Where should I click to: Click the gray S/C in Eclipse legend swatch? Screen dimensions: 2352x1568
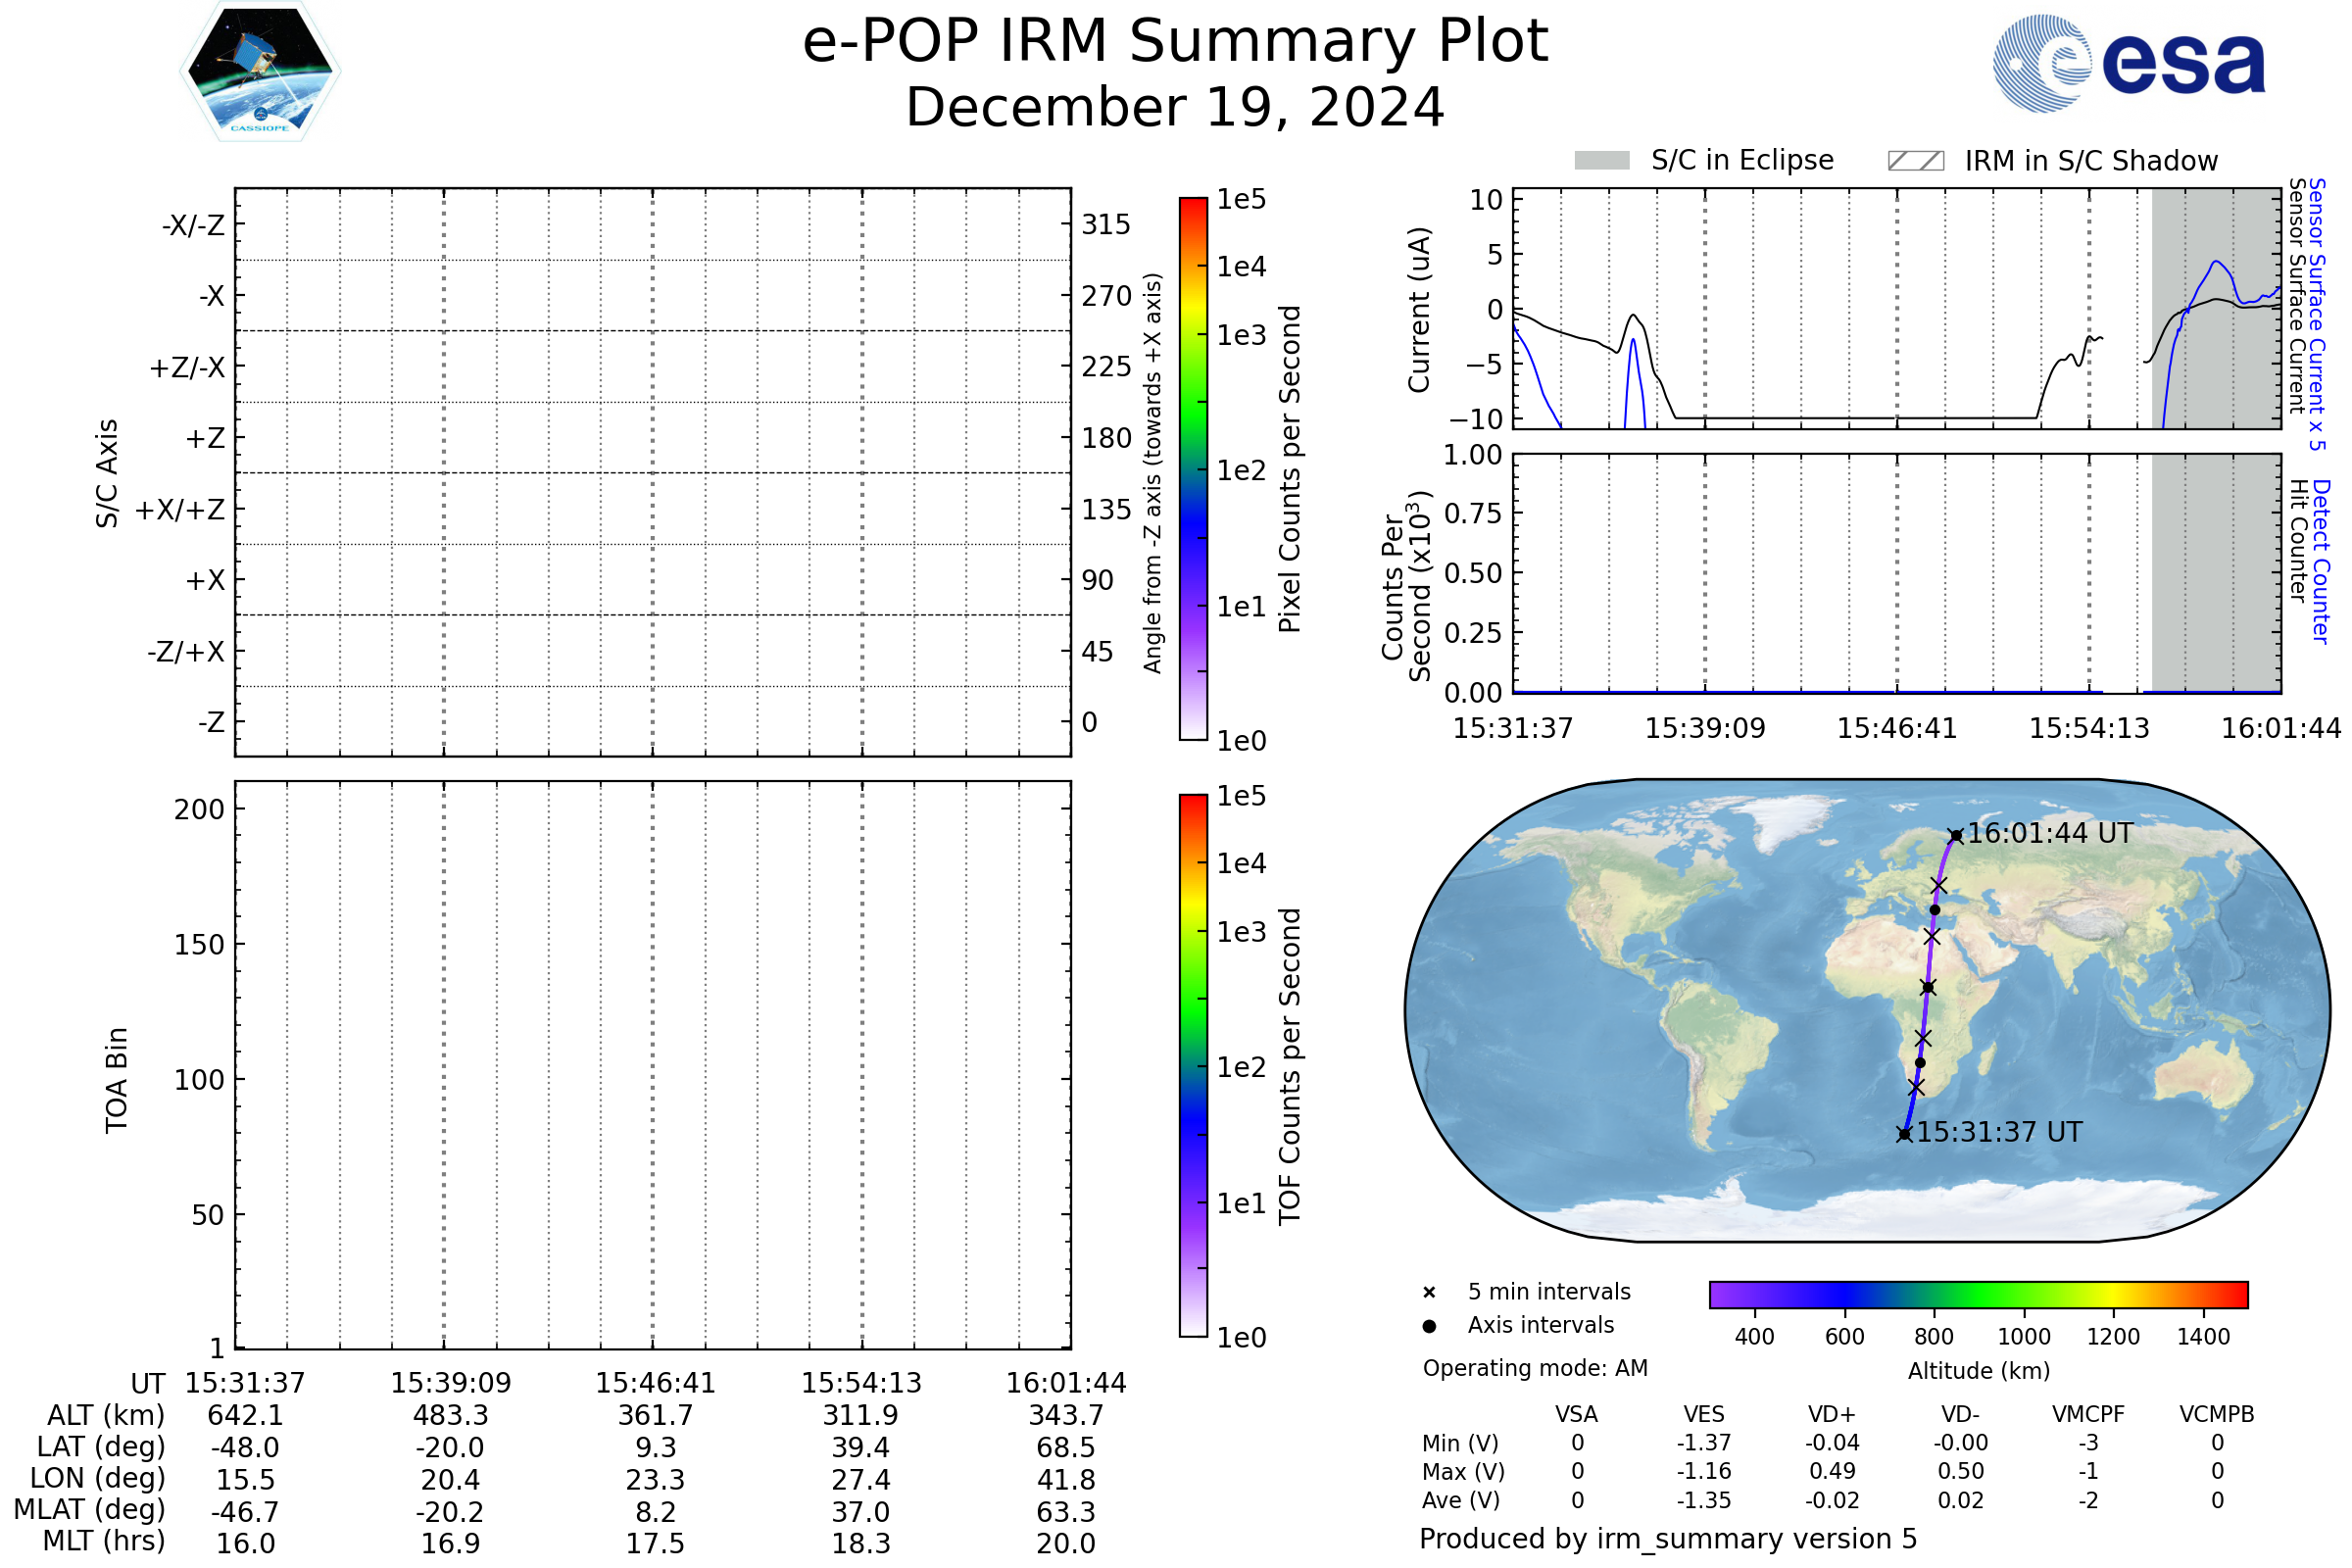click(x=1602, y=161)
